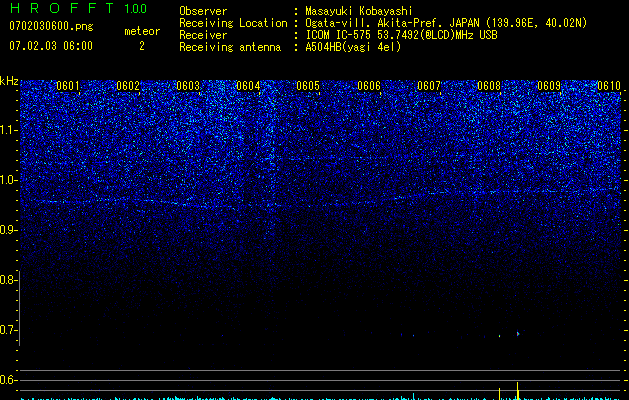Click the Receiver label

pos(203,35)
